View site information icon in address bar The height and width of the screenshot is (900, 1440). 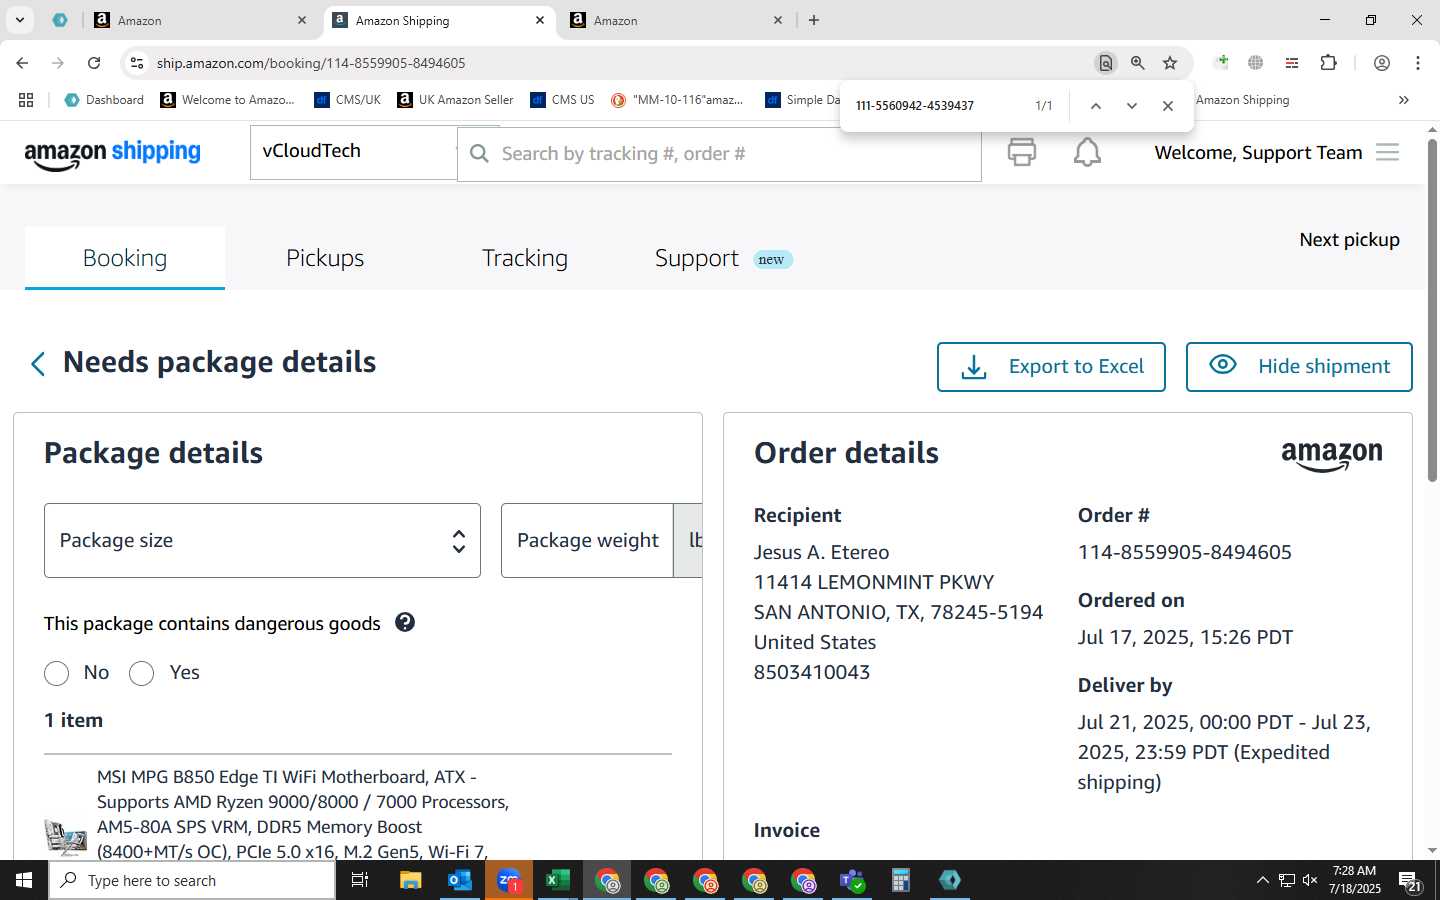[137, 63]
